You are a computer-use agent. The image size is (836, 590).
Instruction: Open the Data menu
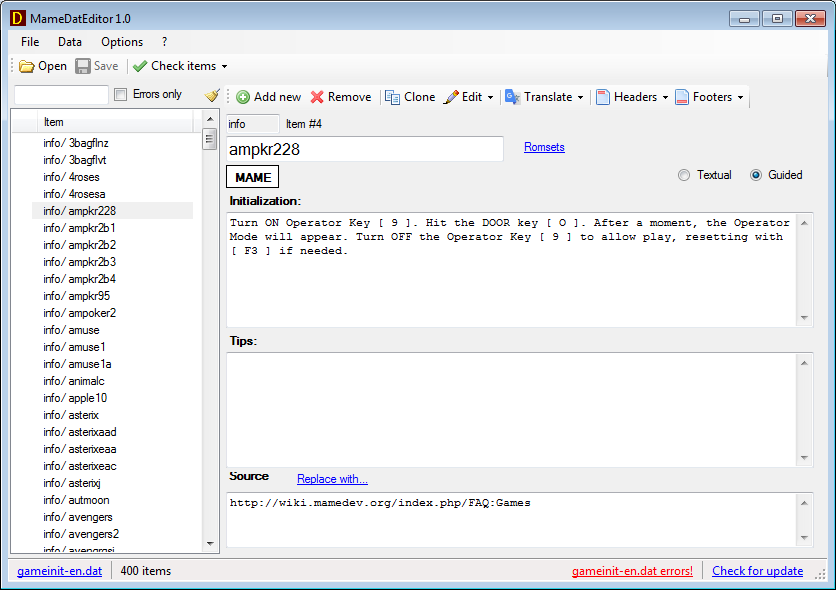tap(70, 42)
